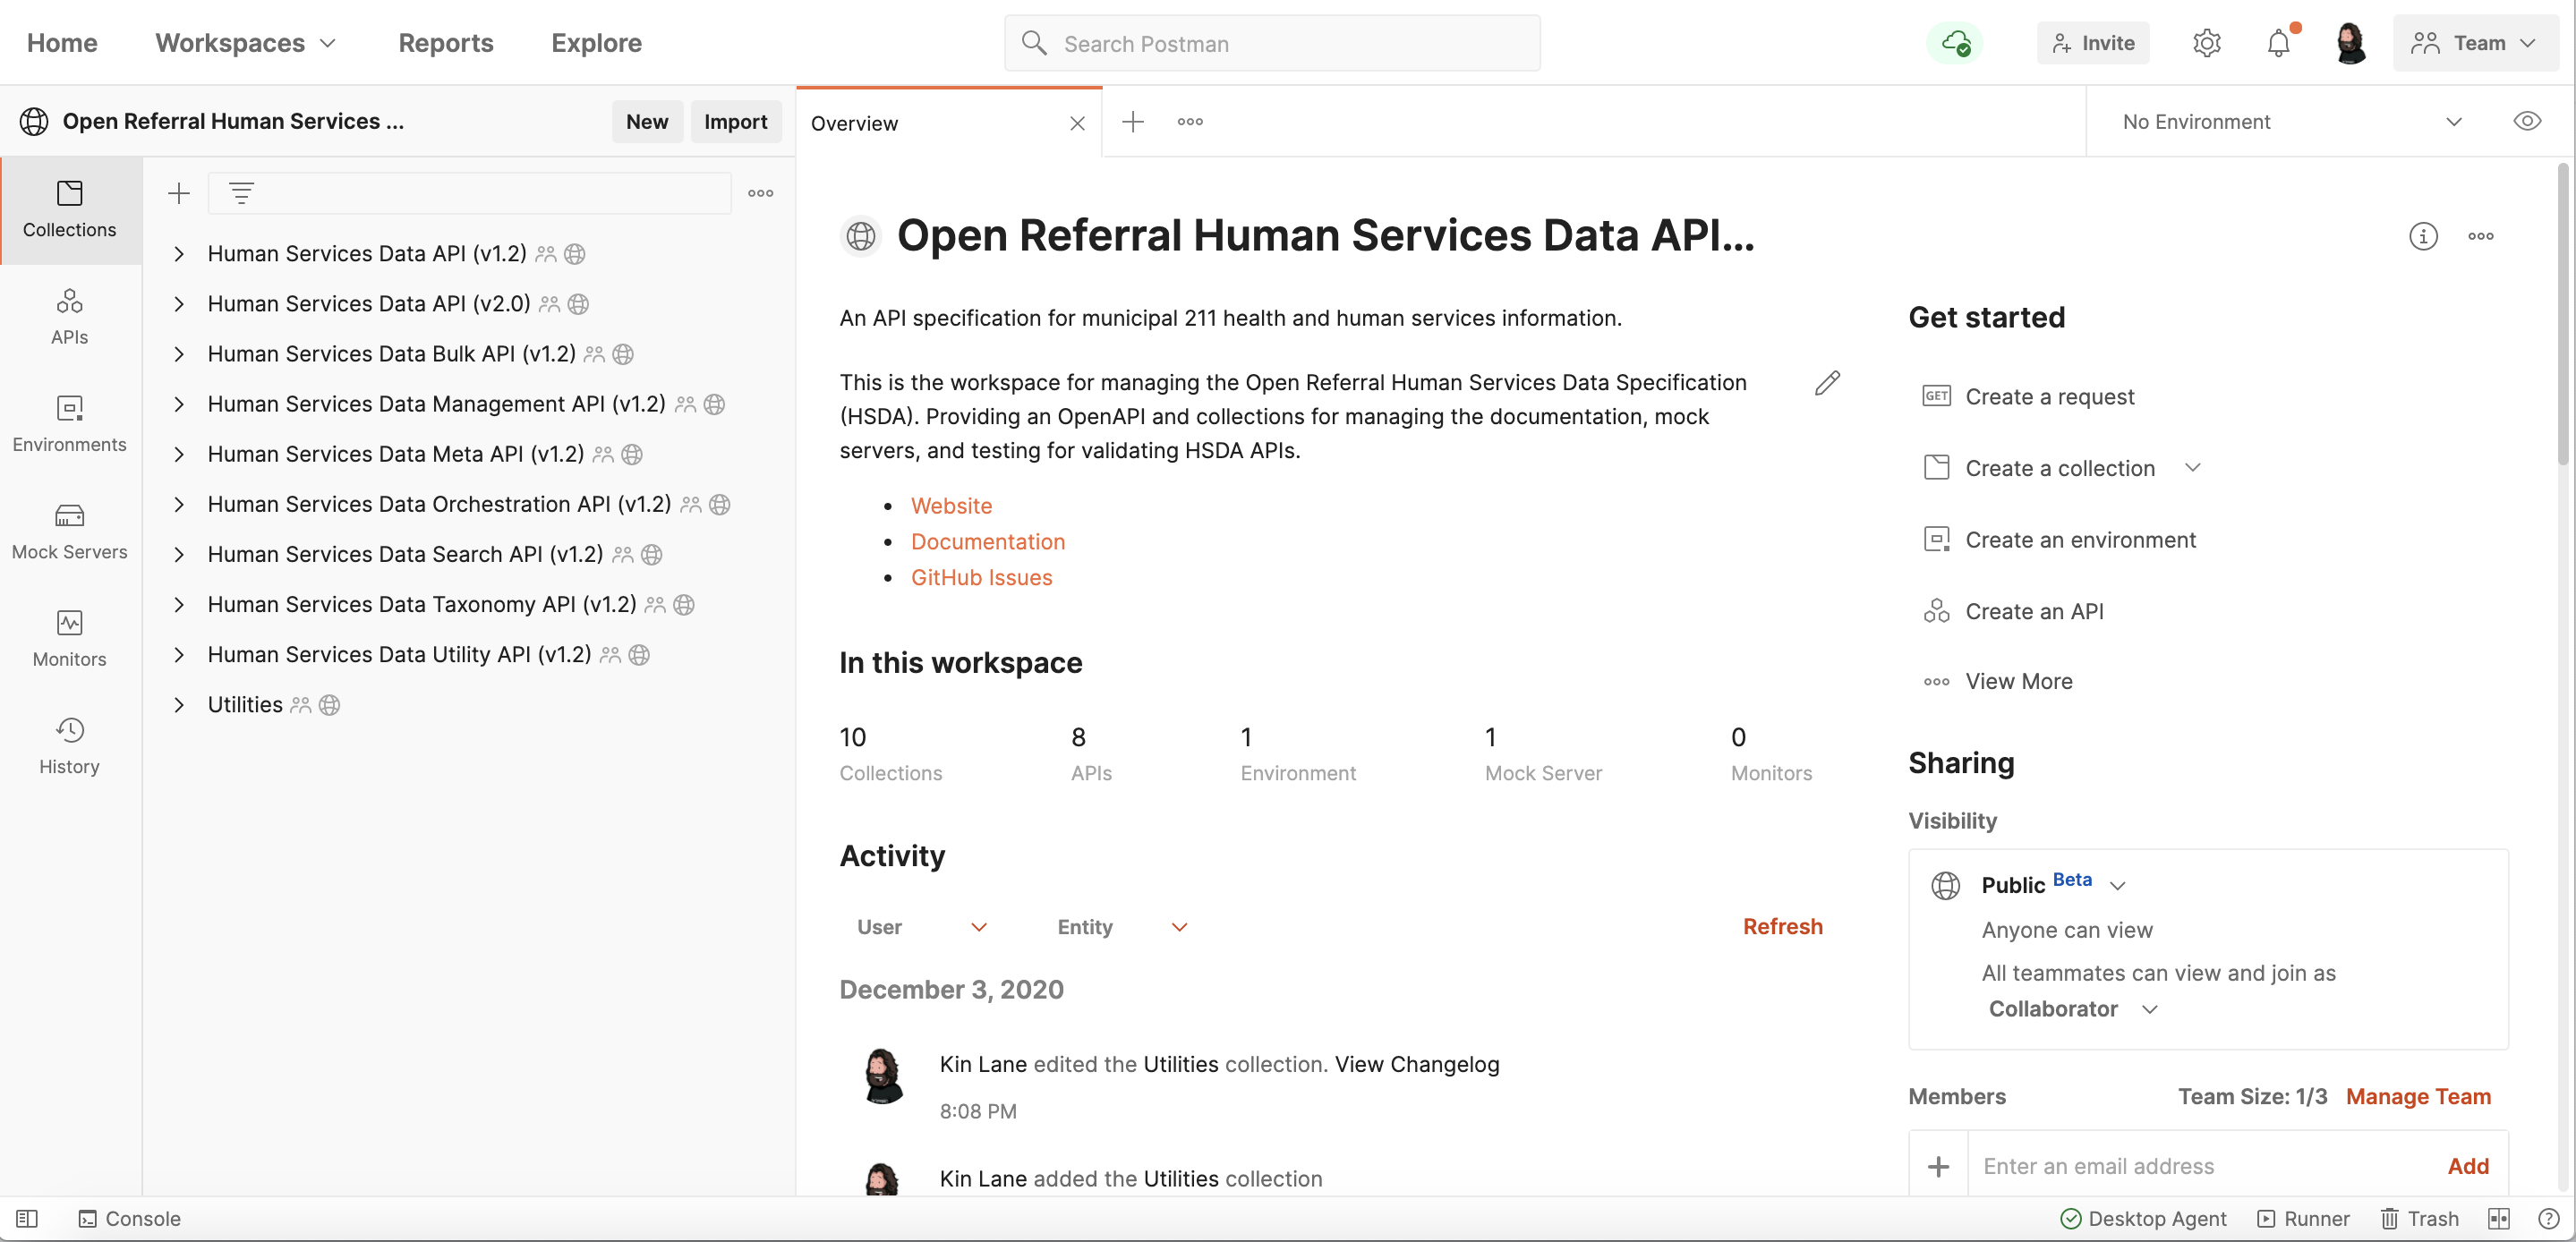Open the APIs sidebar panel
Screen dimensions: 2576x1242
coord(69,317)
